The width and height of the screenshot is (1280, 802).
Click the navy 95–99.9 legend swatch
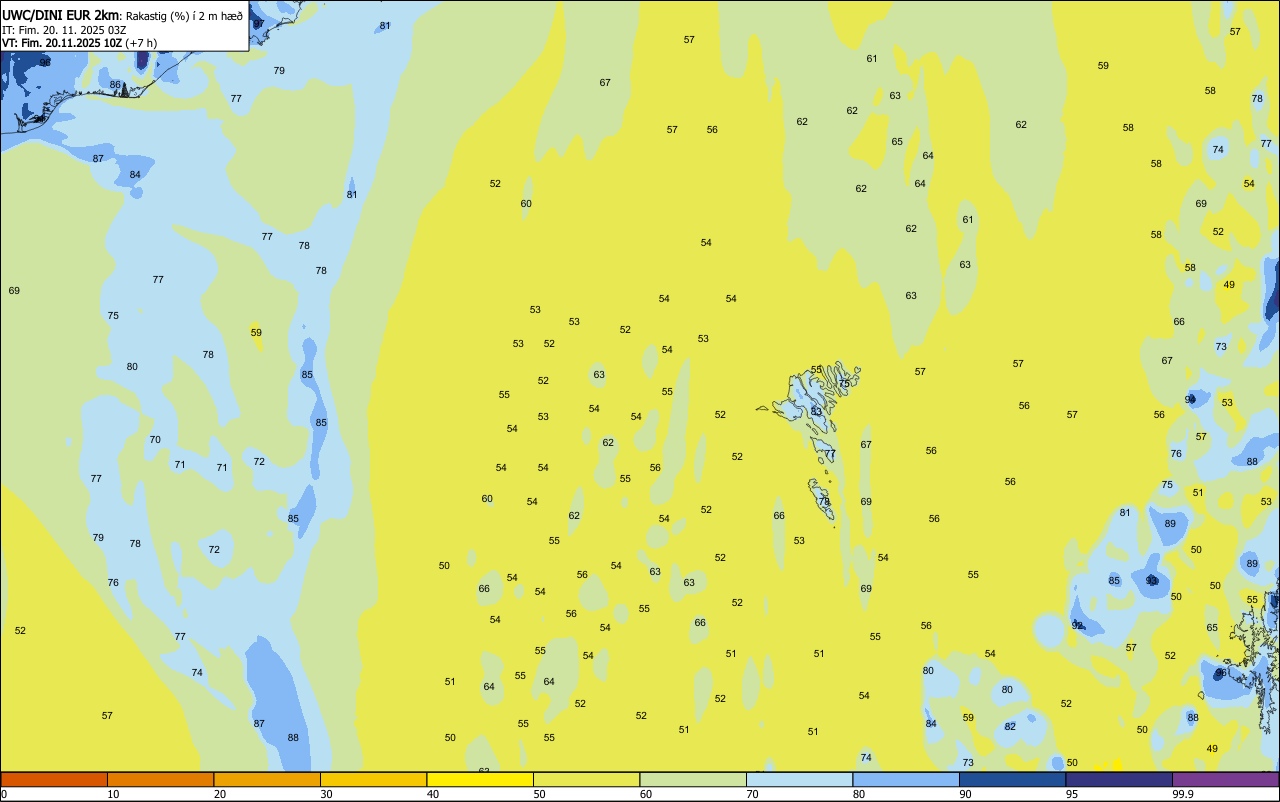(1119, 779)
